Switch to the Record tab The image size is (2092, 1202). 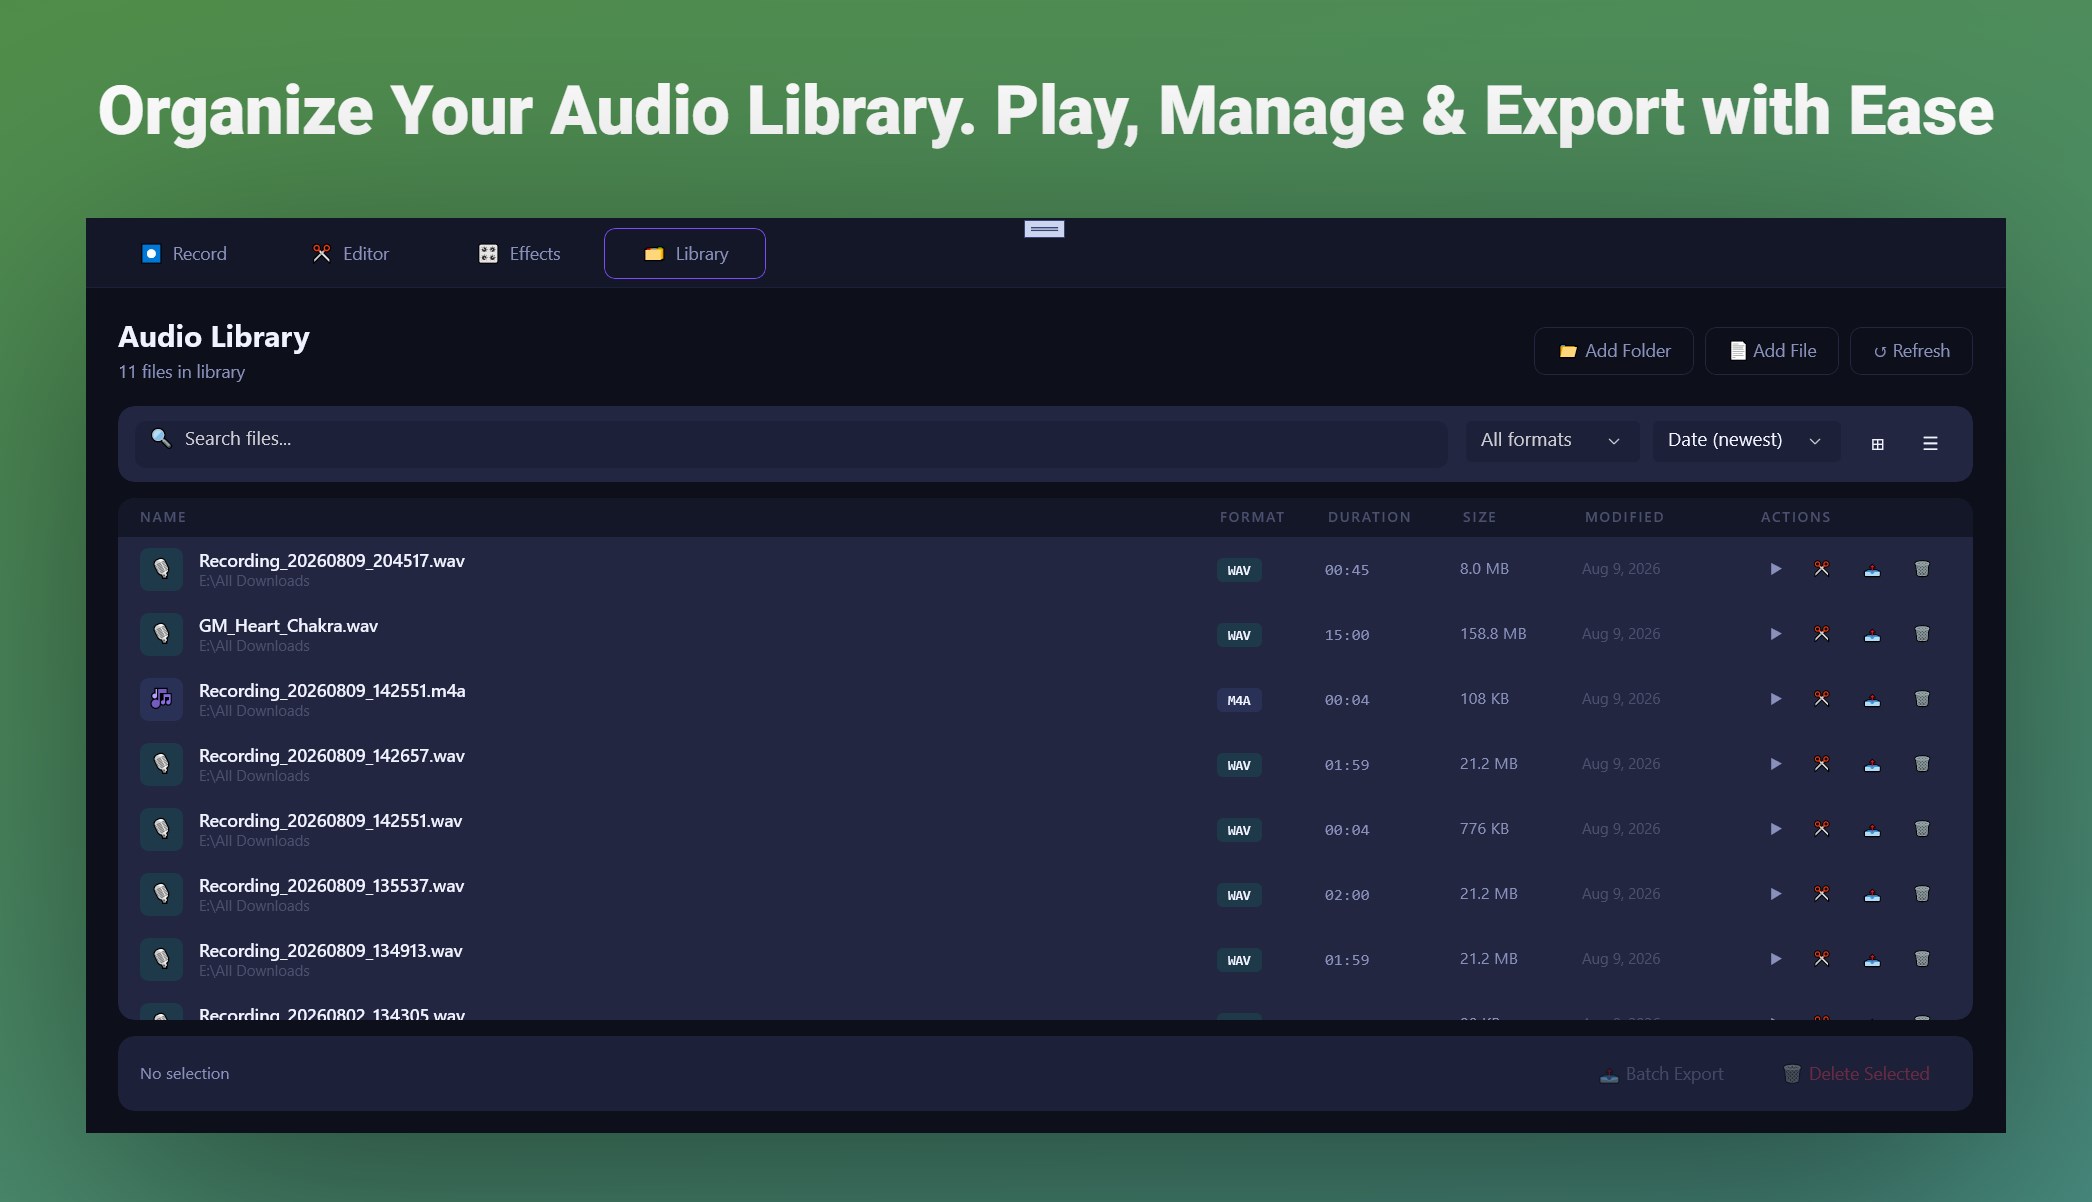click(185, 254)
